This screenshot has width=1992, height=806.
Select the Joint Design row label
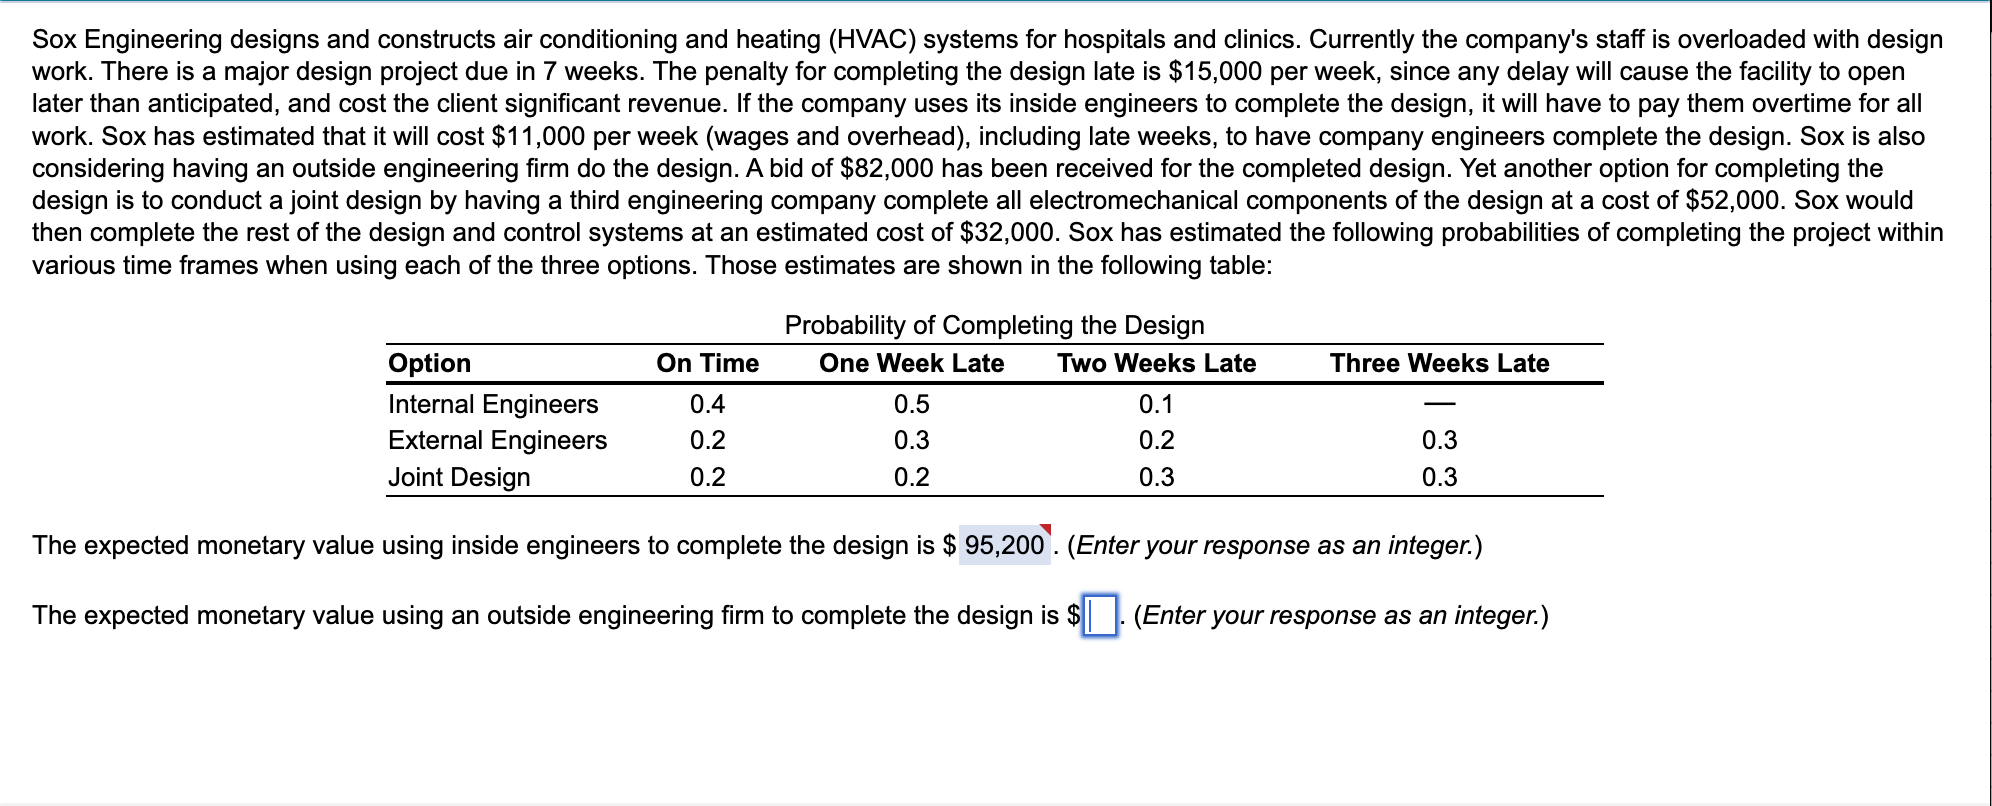tap(458, 477)
